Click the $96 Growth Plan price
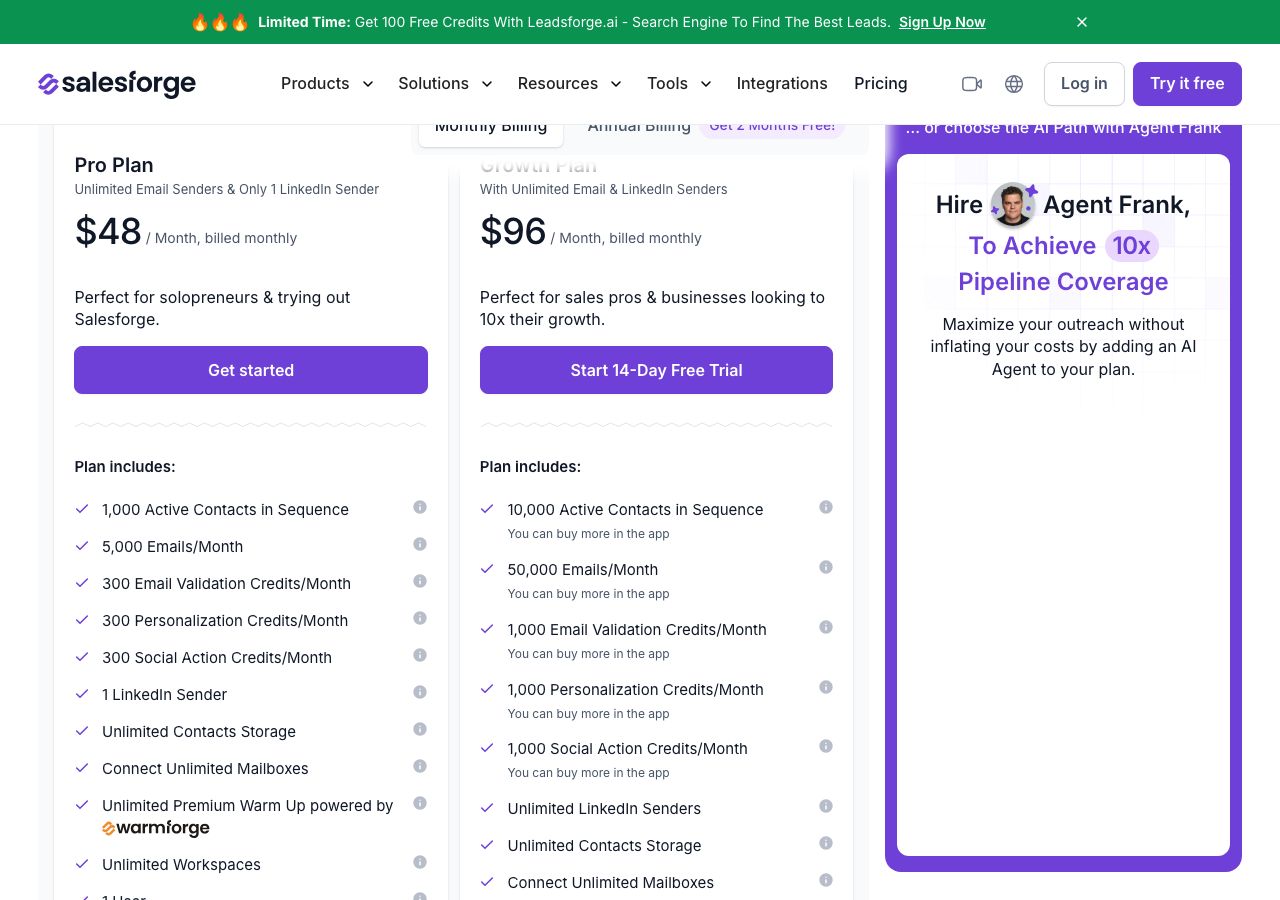1280x900 pixels. coord(513,232)
